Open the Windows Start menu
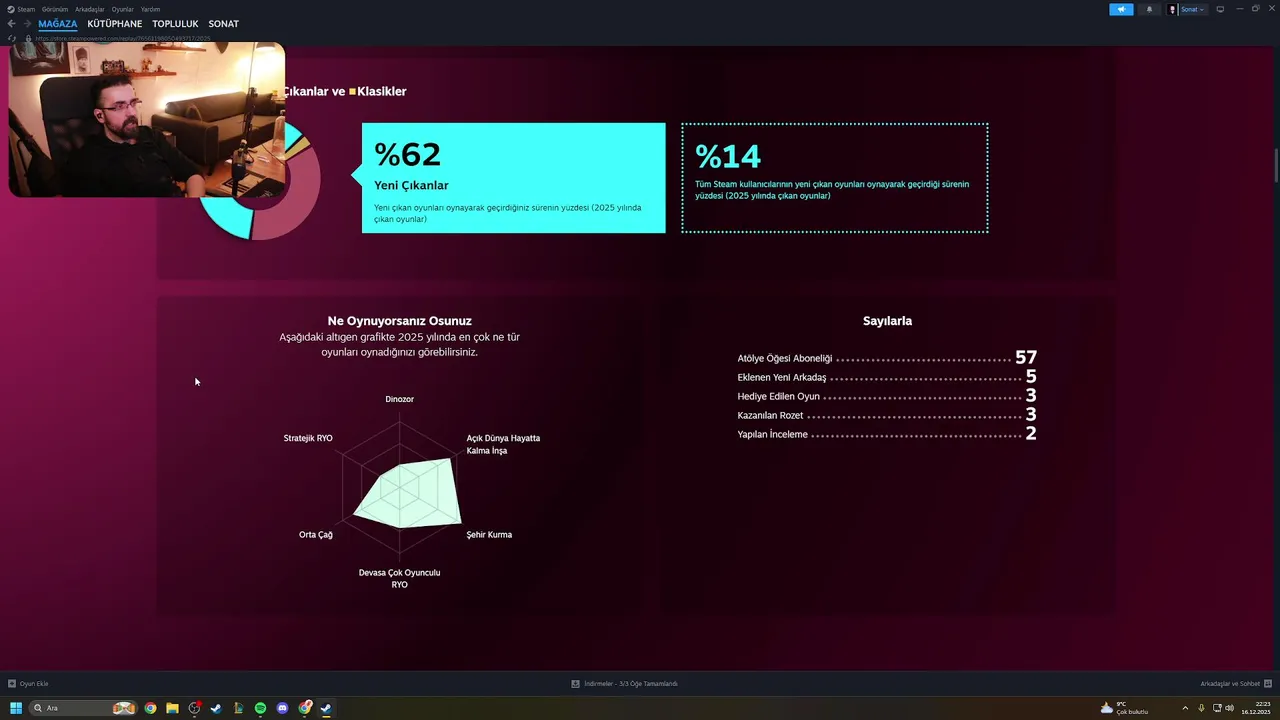This screenshot has height=720, width=1280. (x=15, y=708)
